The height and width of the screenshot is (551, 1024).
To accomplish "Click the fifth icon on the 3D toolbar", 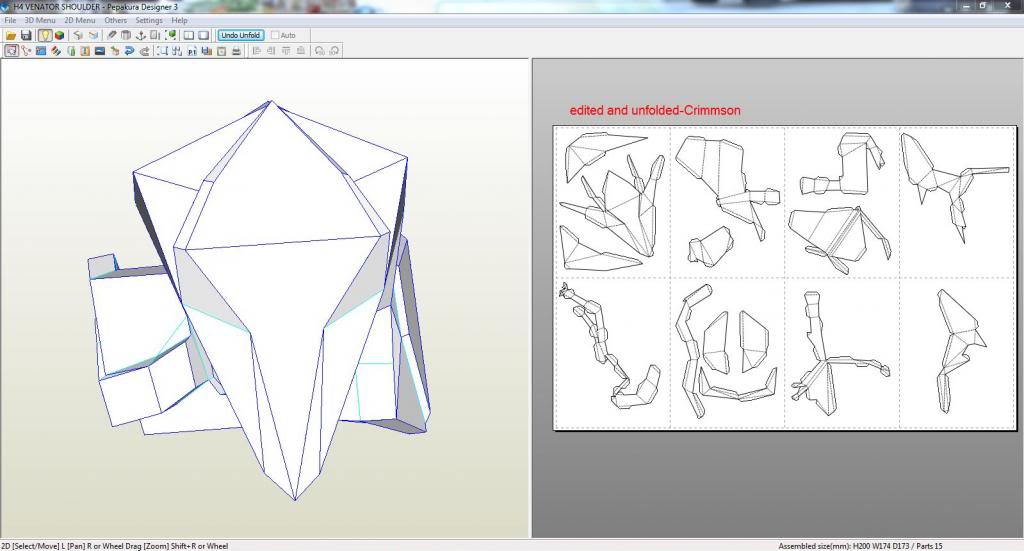I will coord(78,35).
